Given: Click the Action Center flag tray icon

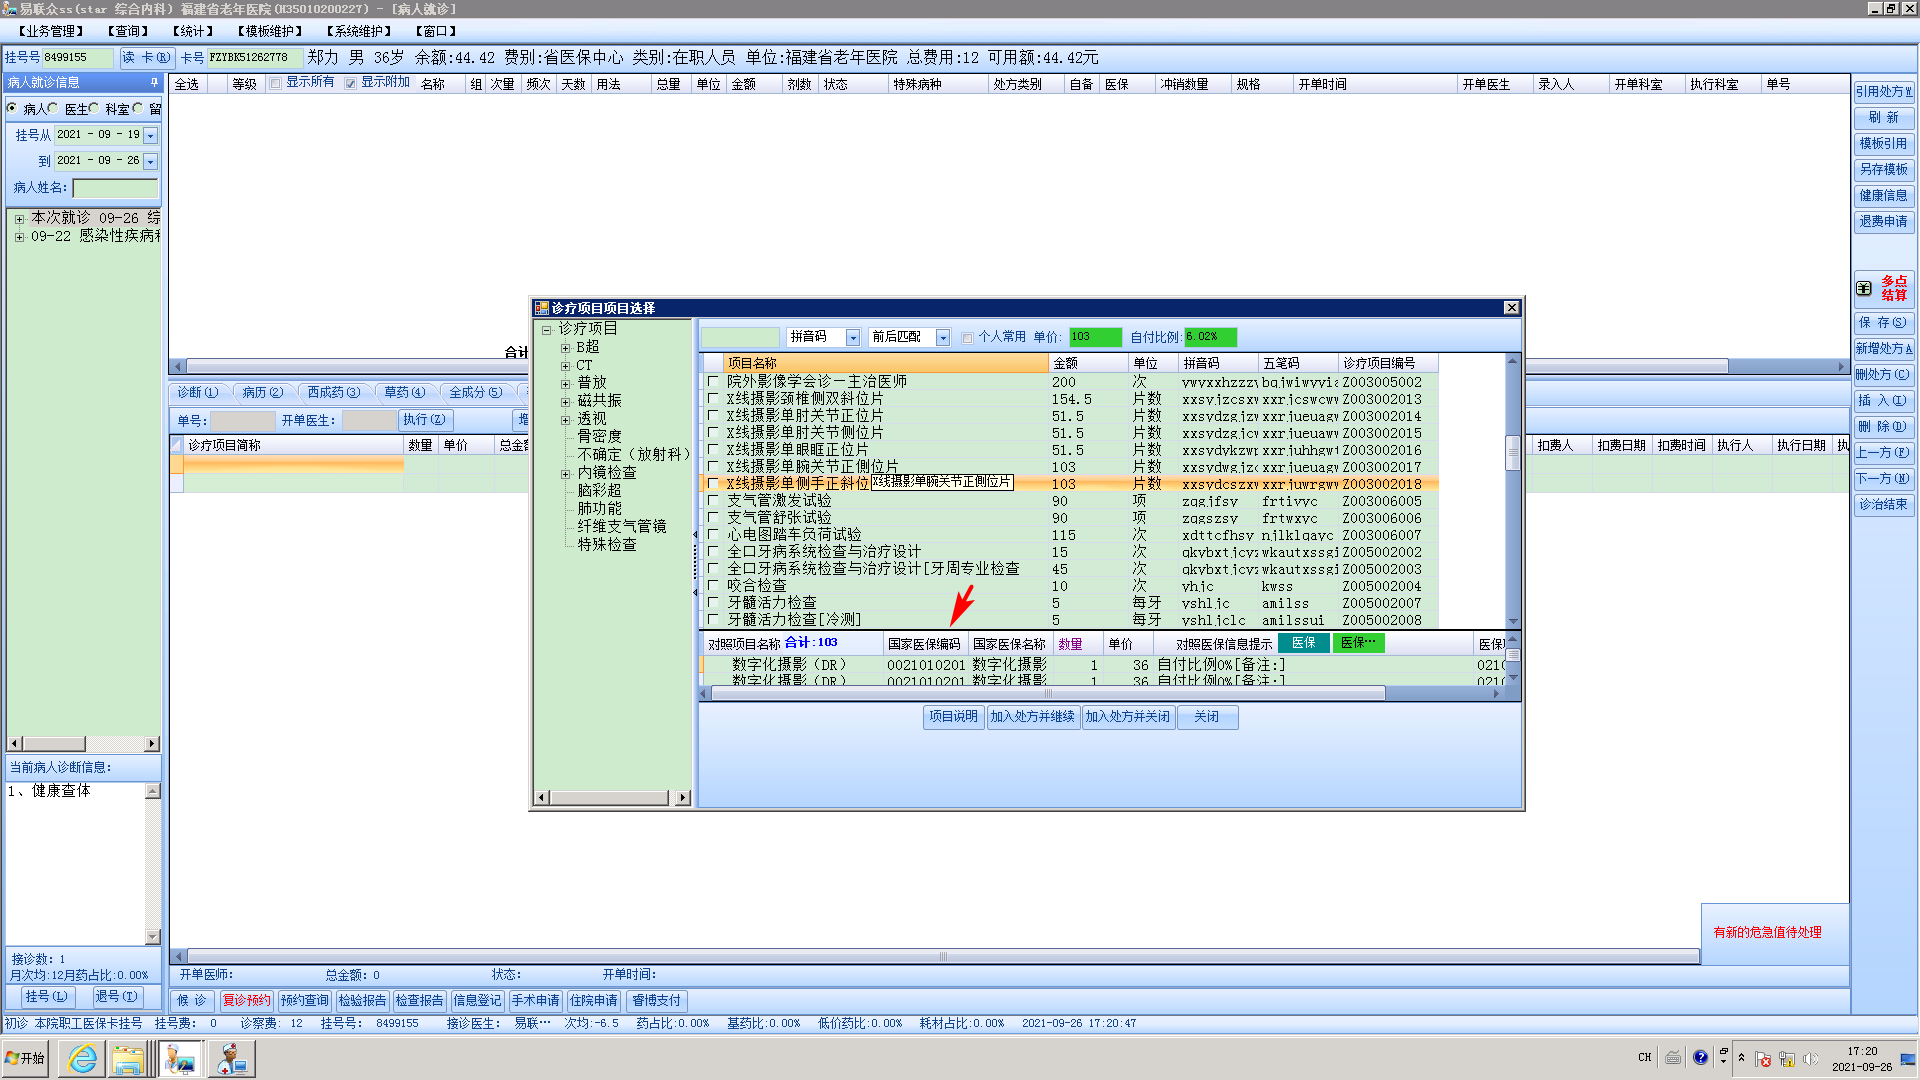Looking at the screenshot, I should click(1763, 1058).
